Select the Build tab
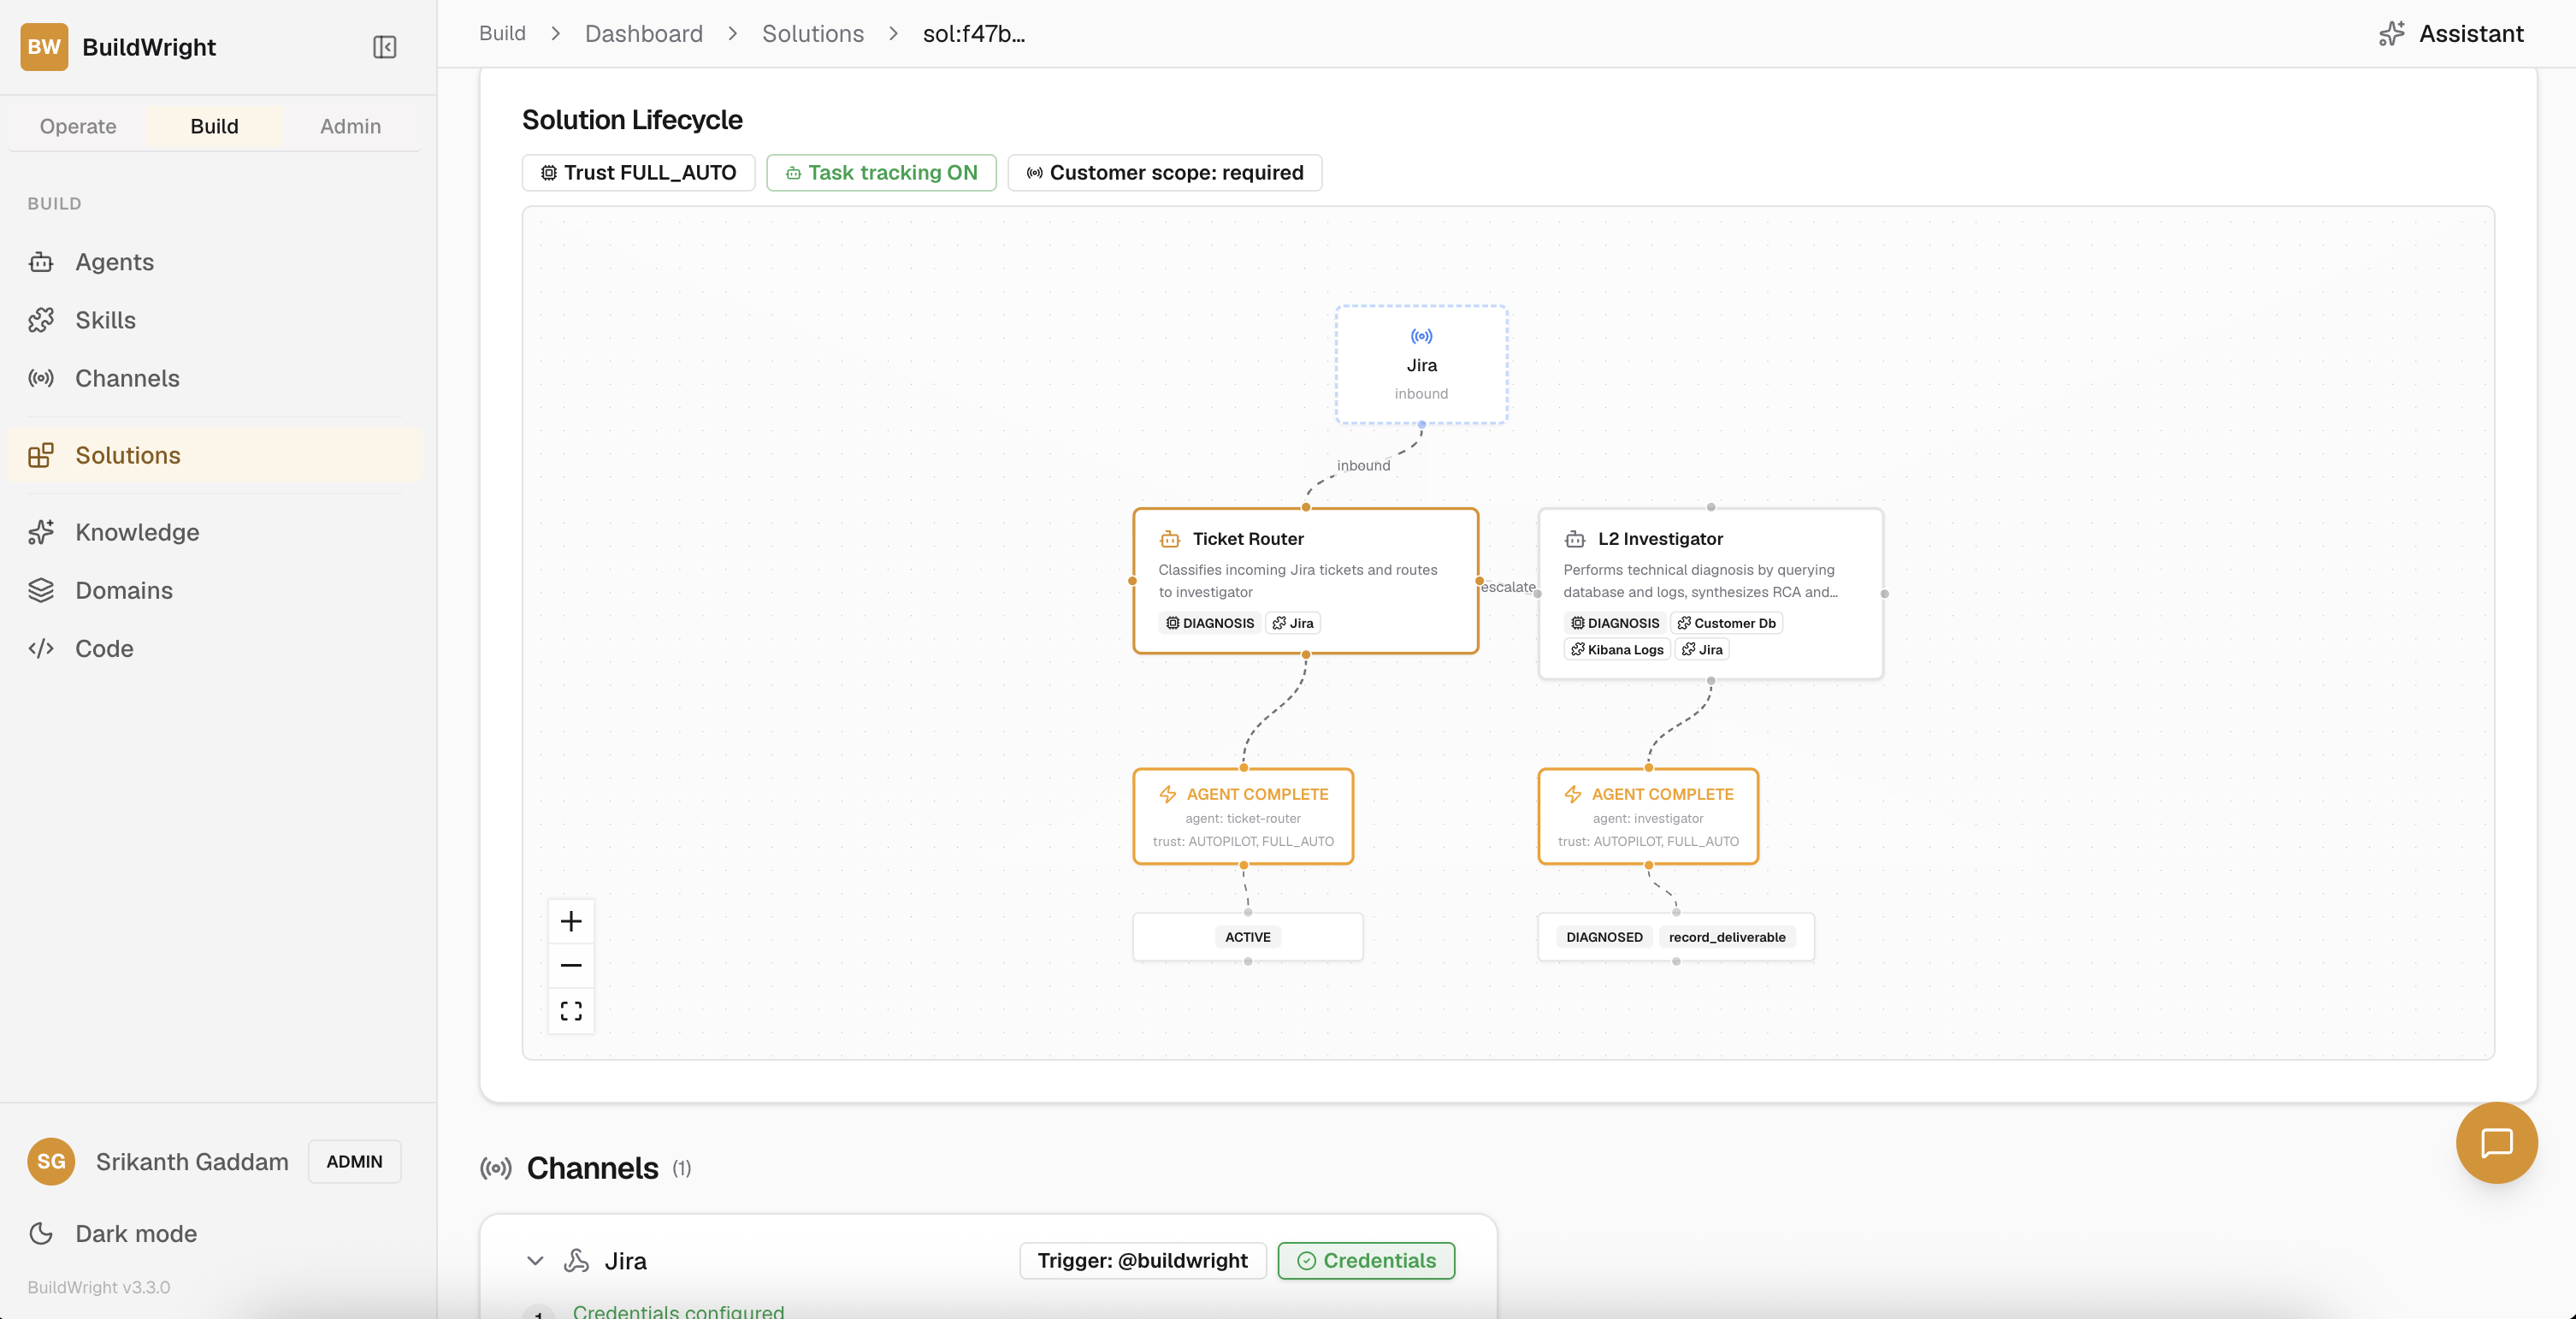The image size is (2576, 1319). [214, 126]
